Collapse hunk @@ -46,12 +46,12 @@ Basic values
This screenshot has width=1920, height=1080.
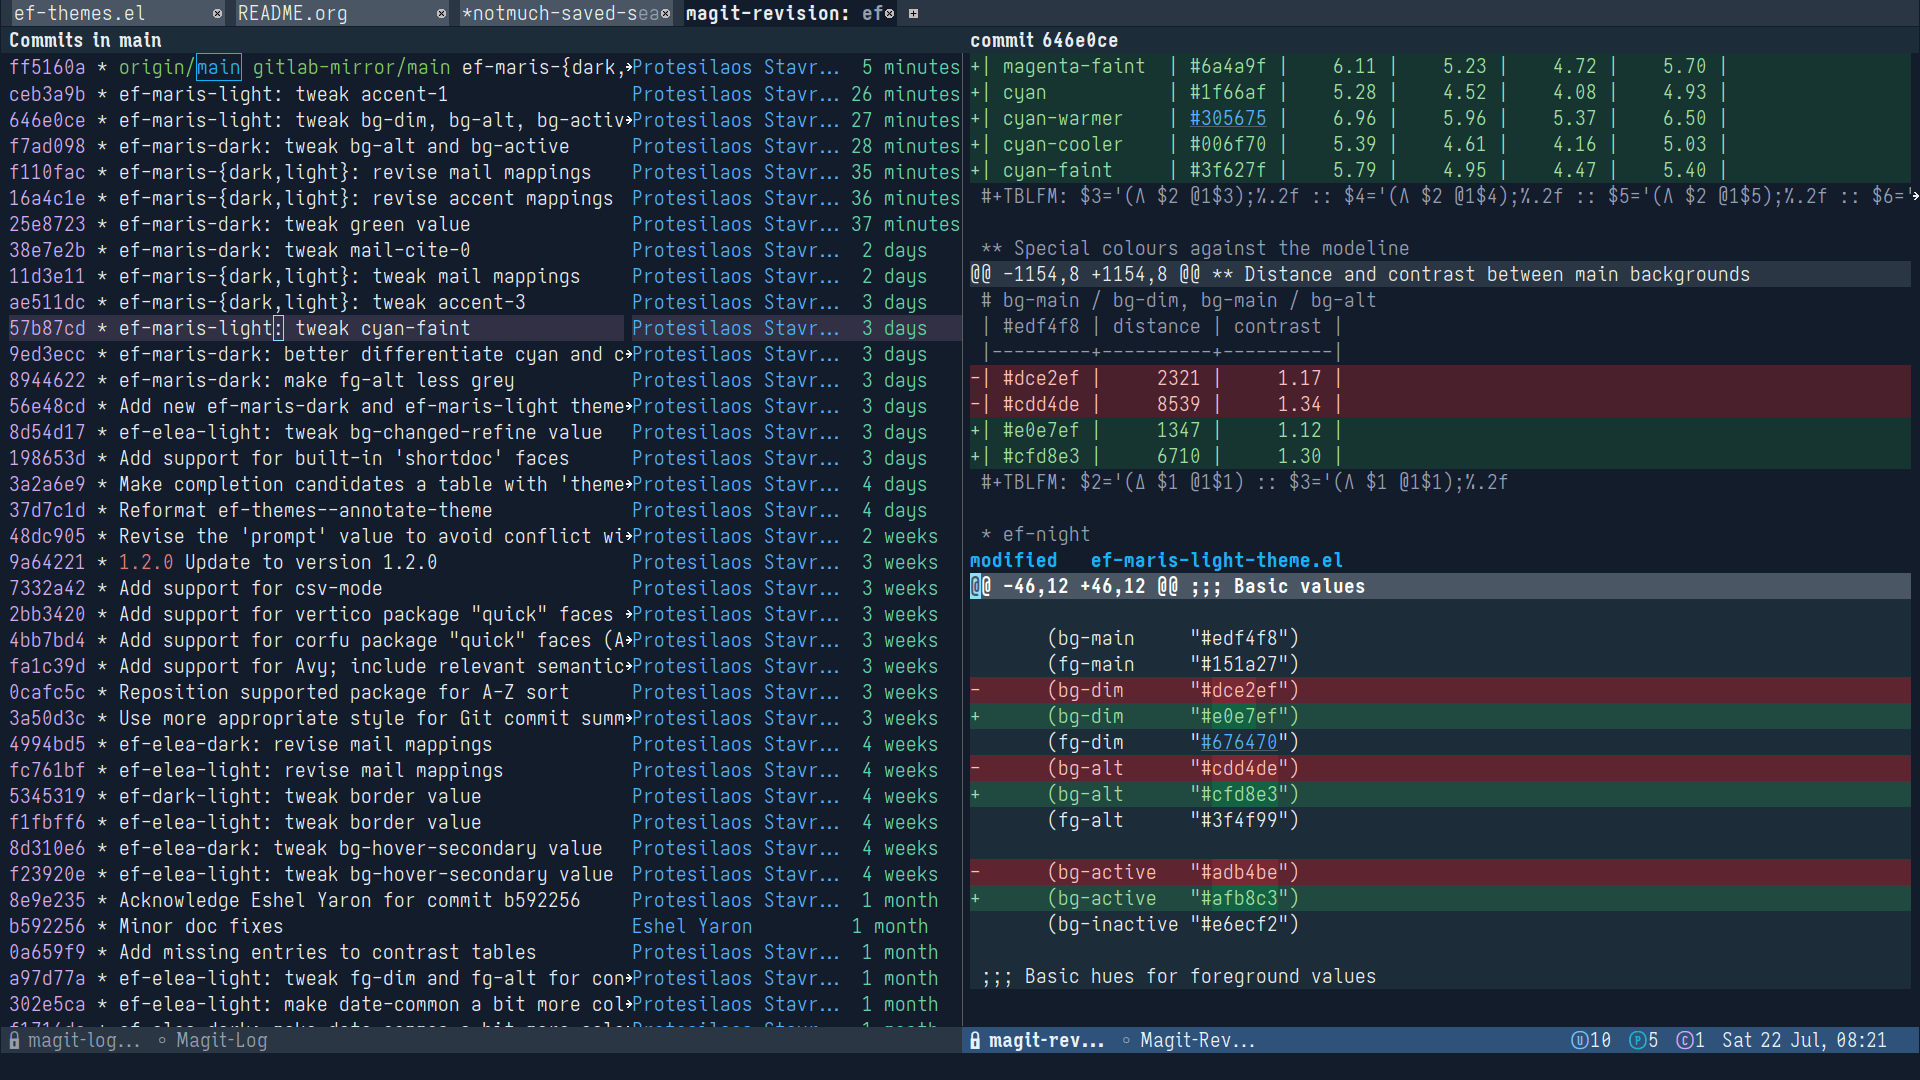coord(1440,586)
